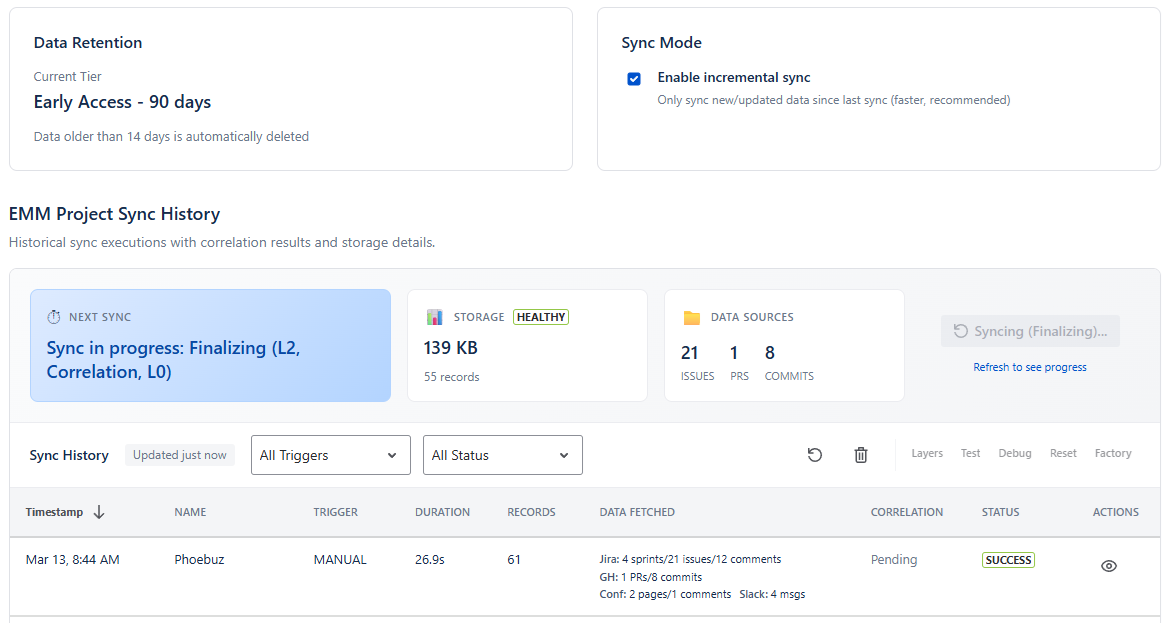1169x623 pixels.
Task: Click the Refresh to see progress link
Action: [1029, 367]
